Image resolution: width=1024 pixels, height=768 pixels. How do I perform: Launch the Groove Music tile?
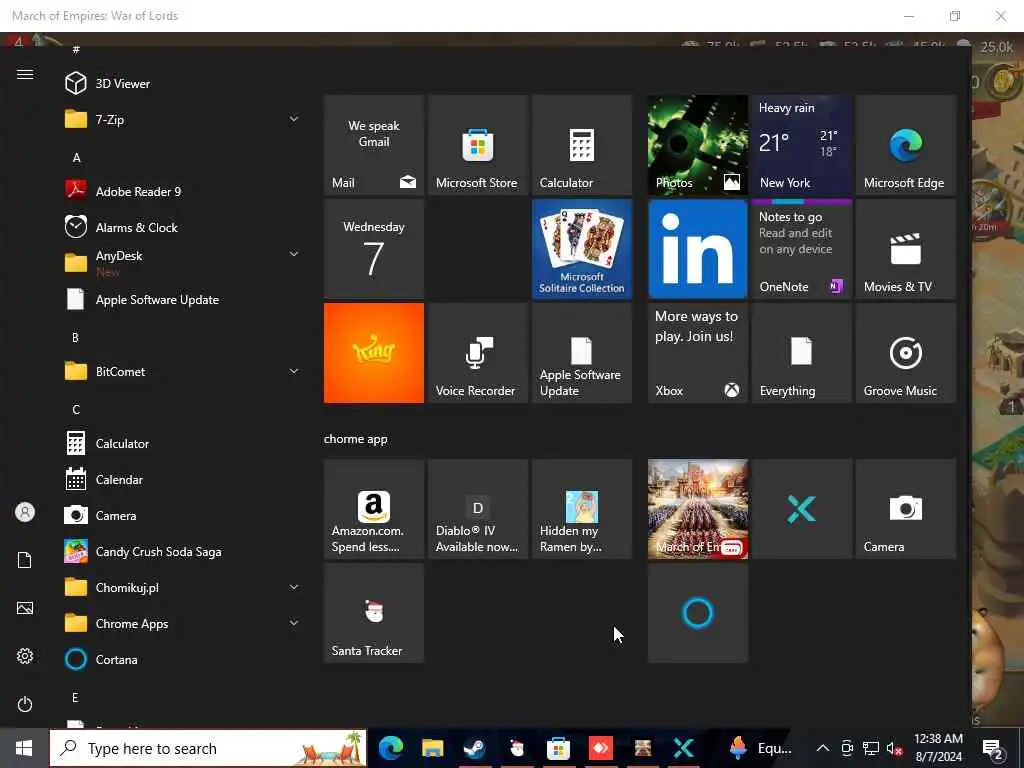pyautogui.click(x=906, y=353)
